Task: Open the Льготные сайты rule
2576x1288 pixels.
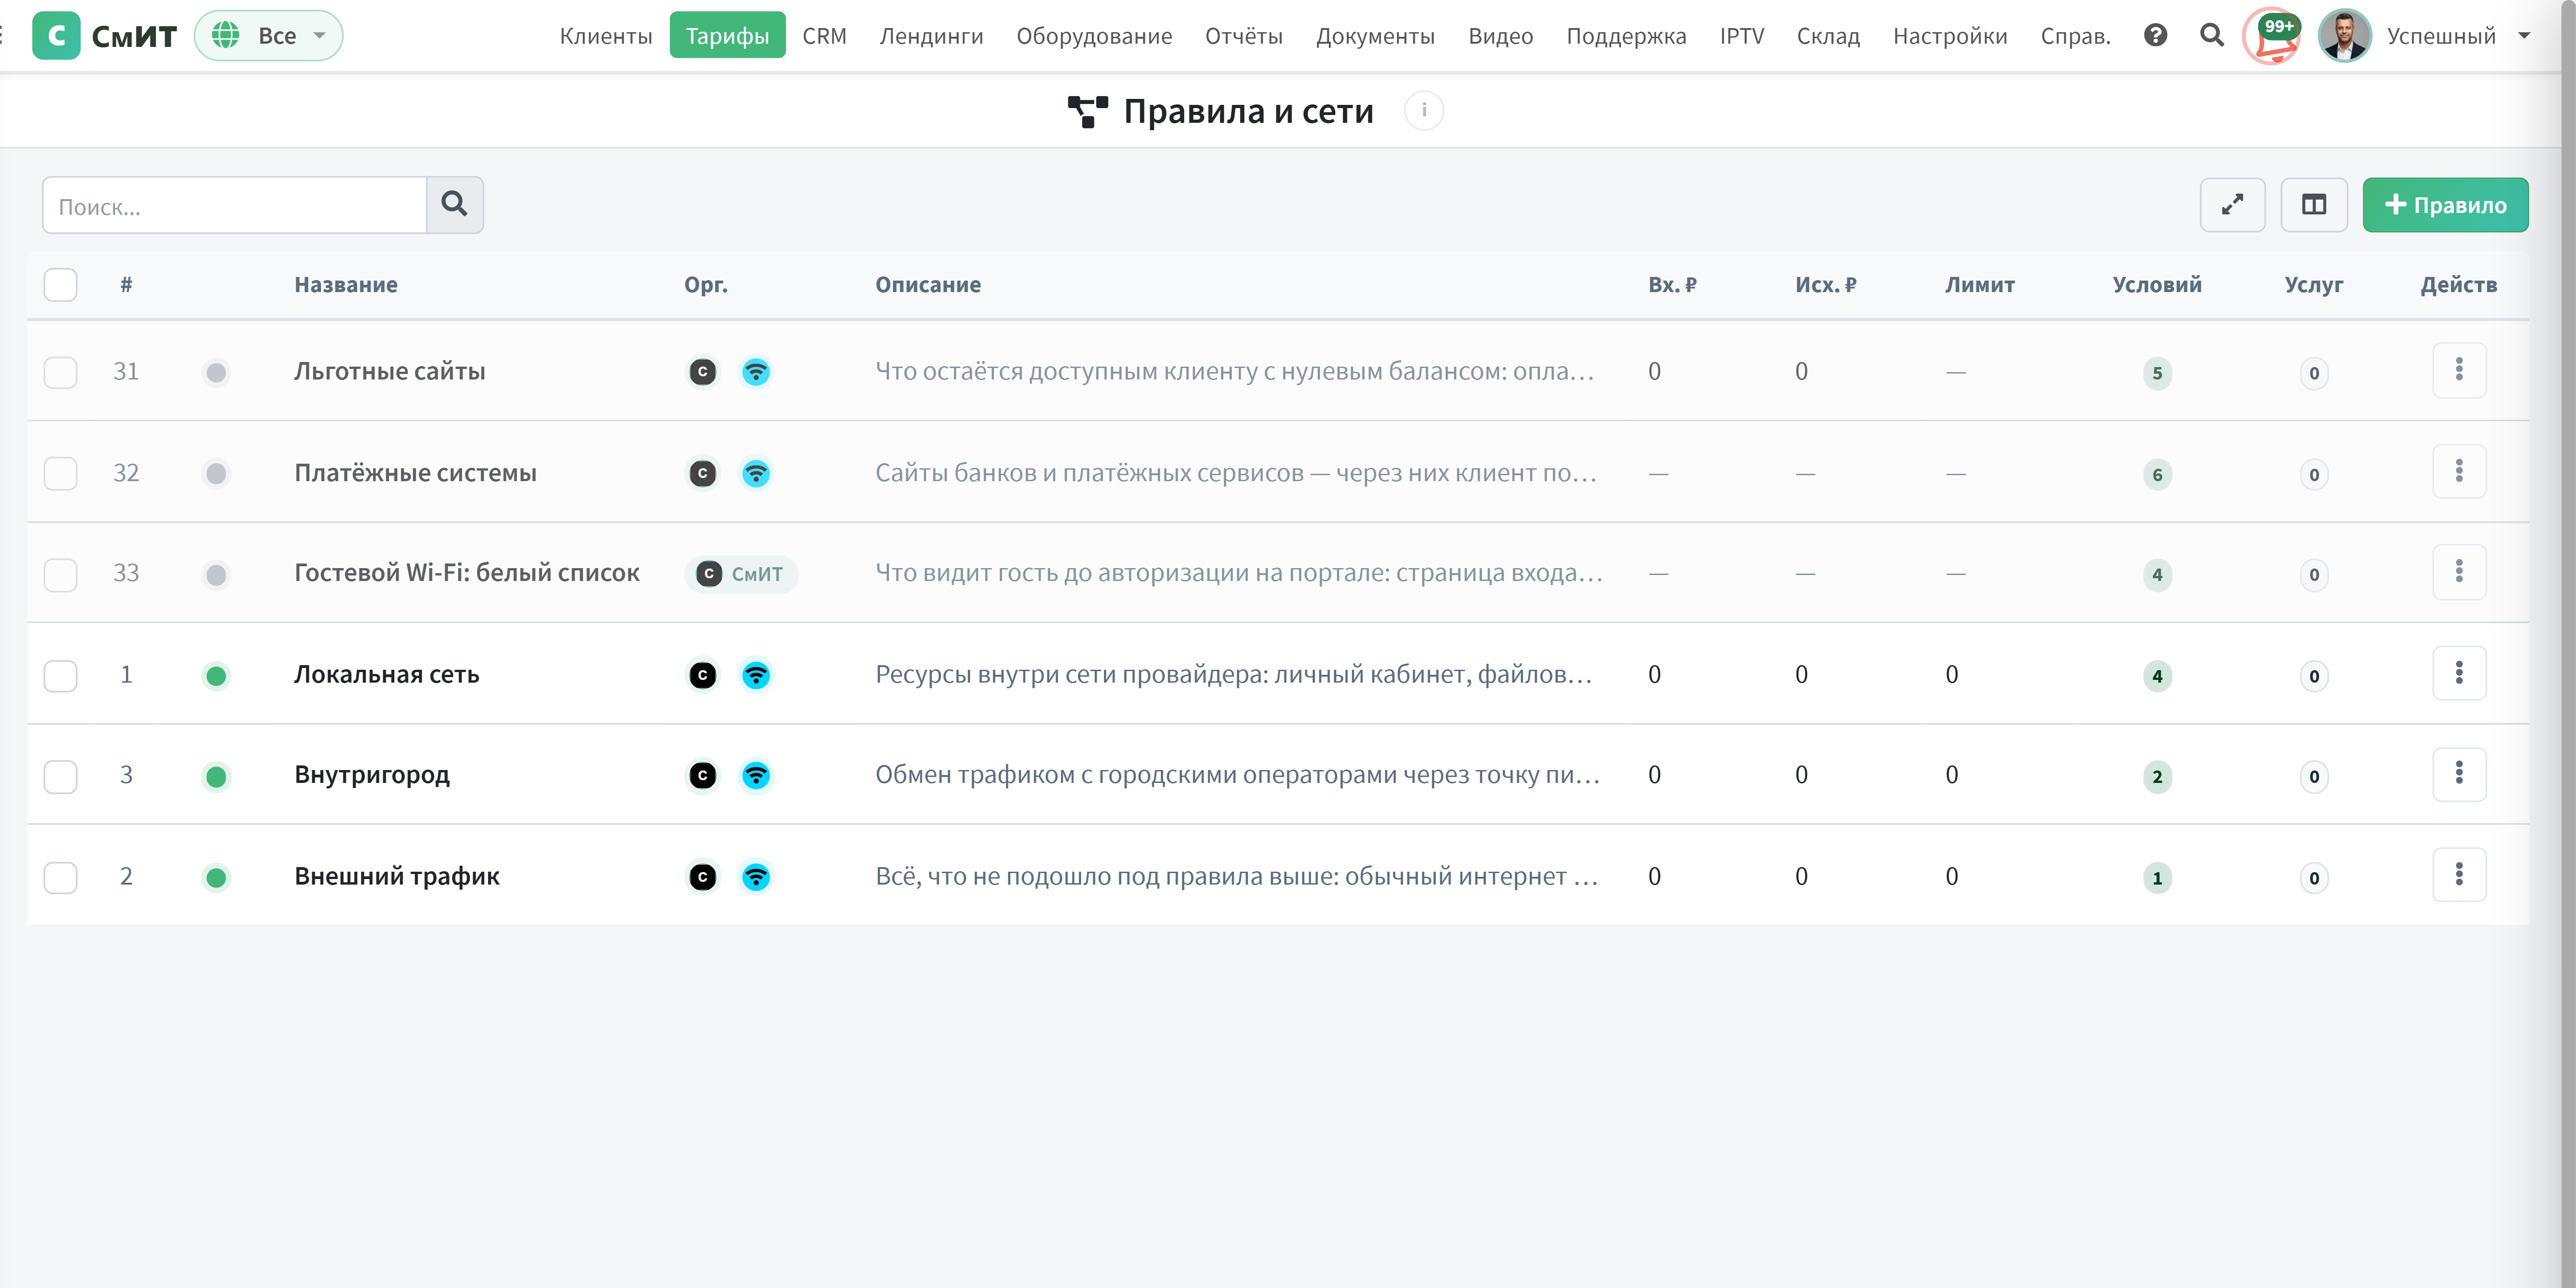Action: click(390, 371)
